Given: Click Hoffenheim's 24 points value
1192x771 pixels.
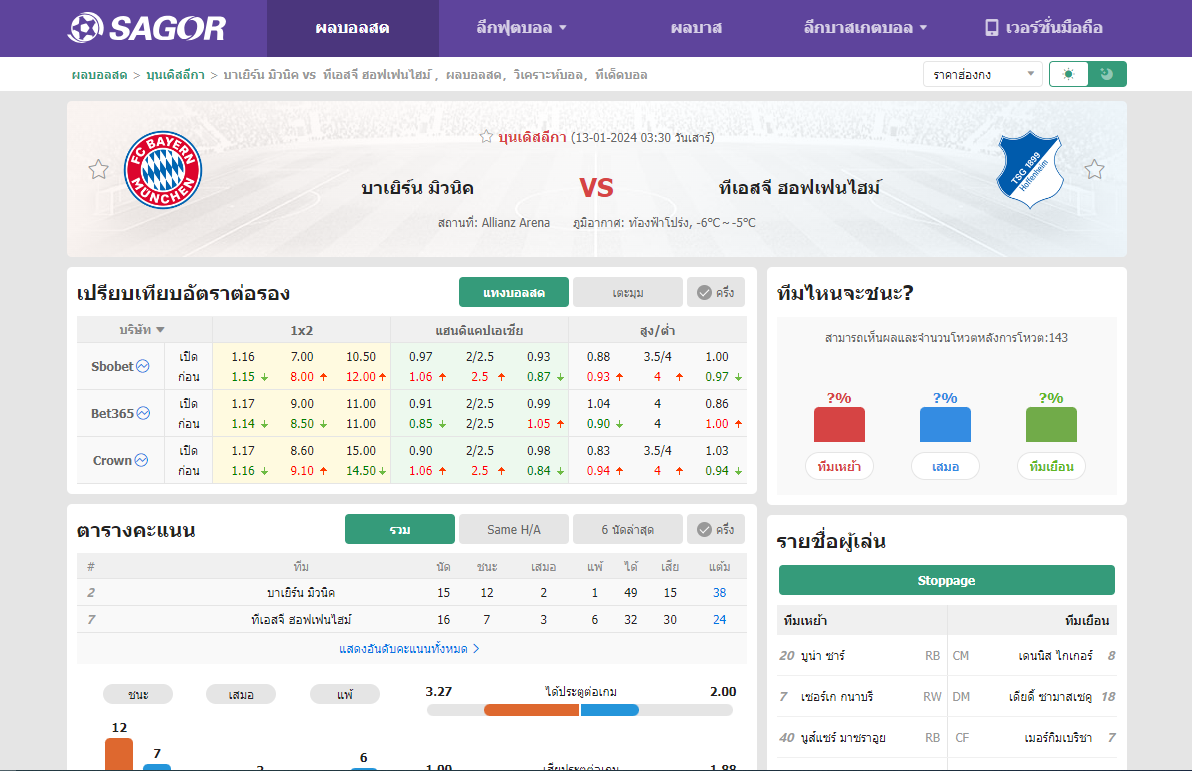Looking at the screenshot, I should click(x=719, y=620).
